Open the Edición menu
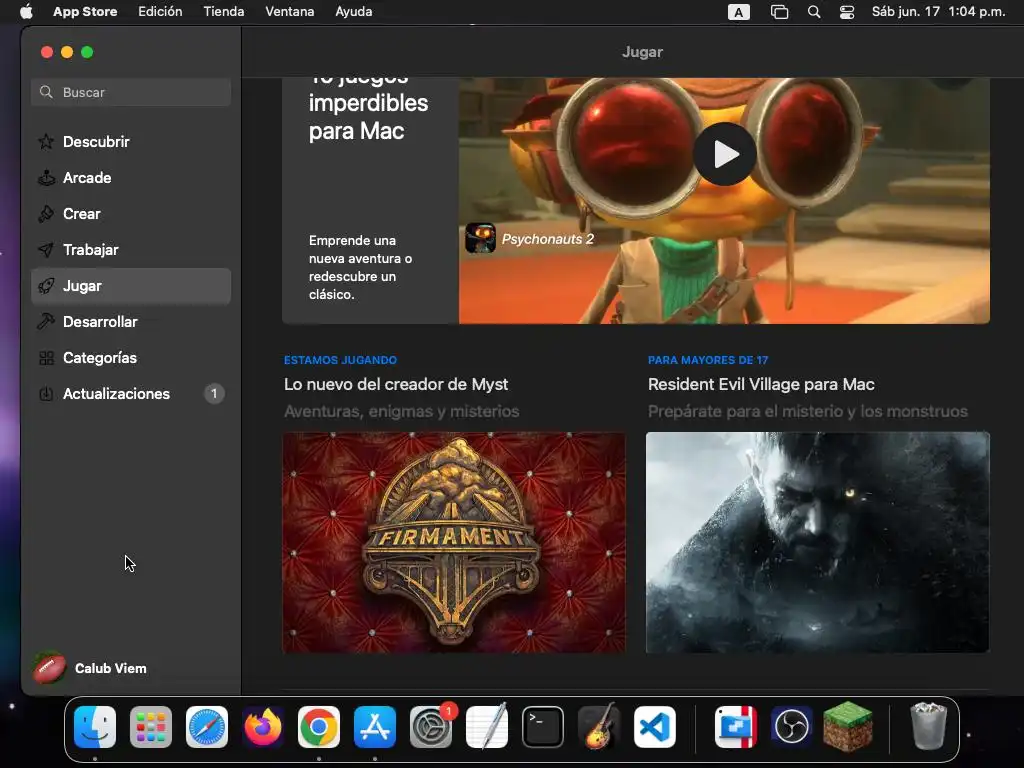 [x=160, y=12]
